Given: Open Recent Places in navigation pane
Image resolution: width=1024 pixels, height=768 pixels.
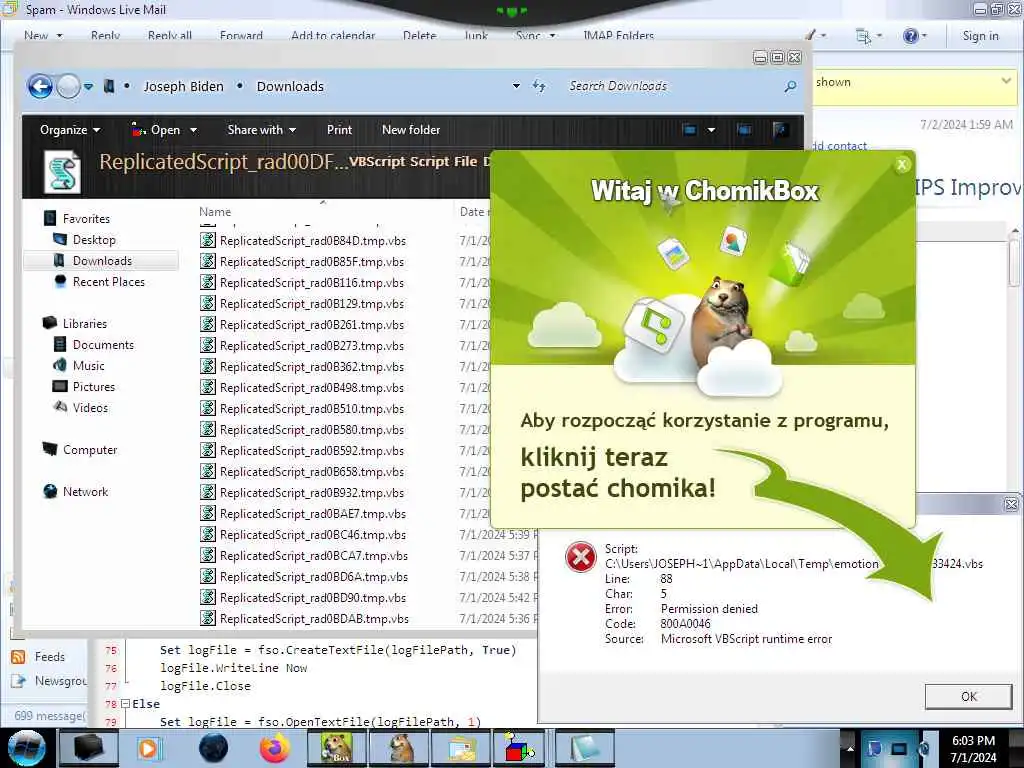Looking at the screenshot, I should (x=108, y=281).
